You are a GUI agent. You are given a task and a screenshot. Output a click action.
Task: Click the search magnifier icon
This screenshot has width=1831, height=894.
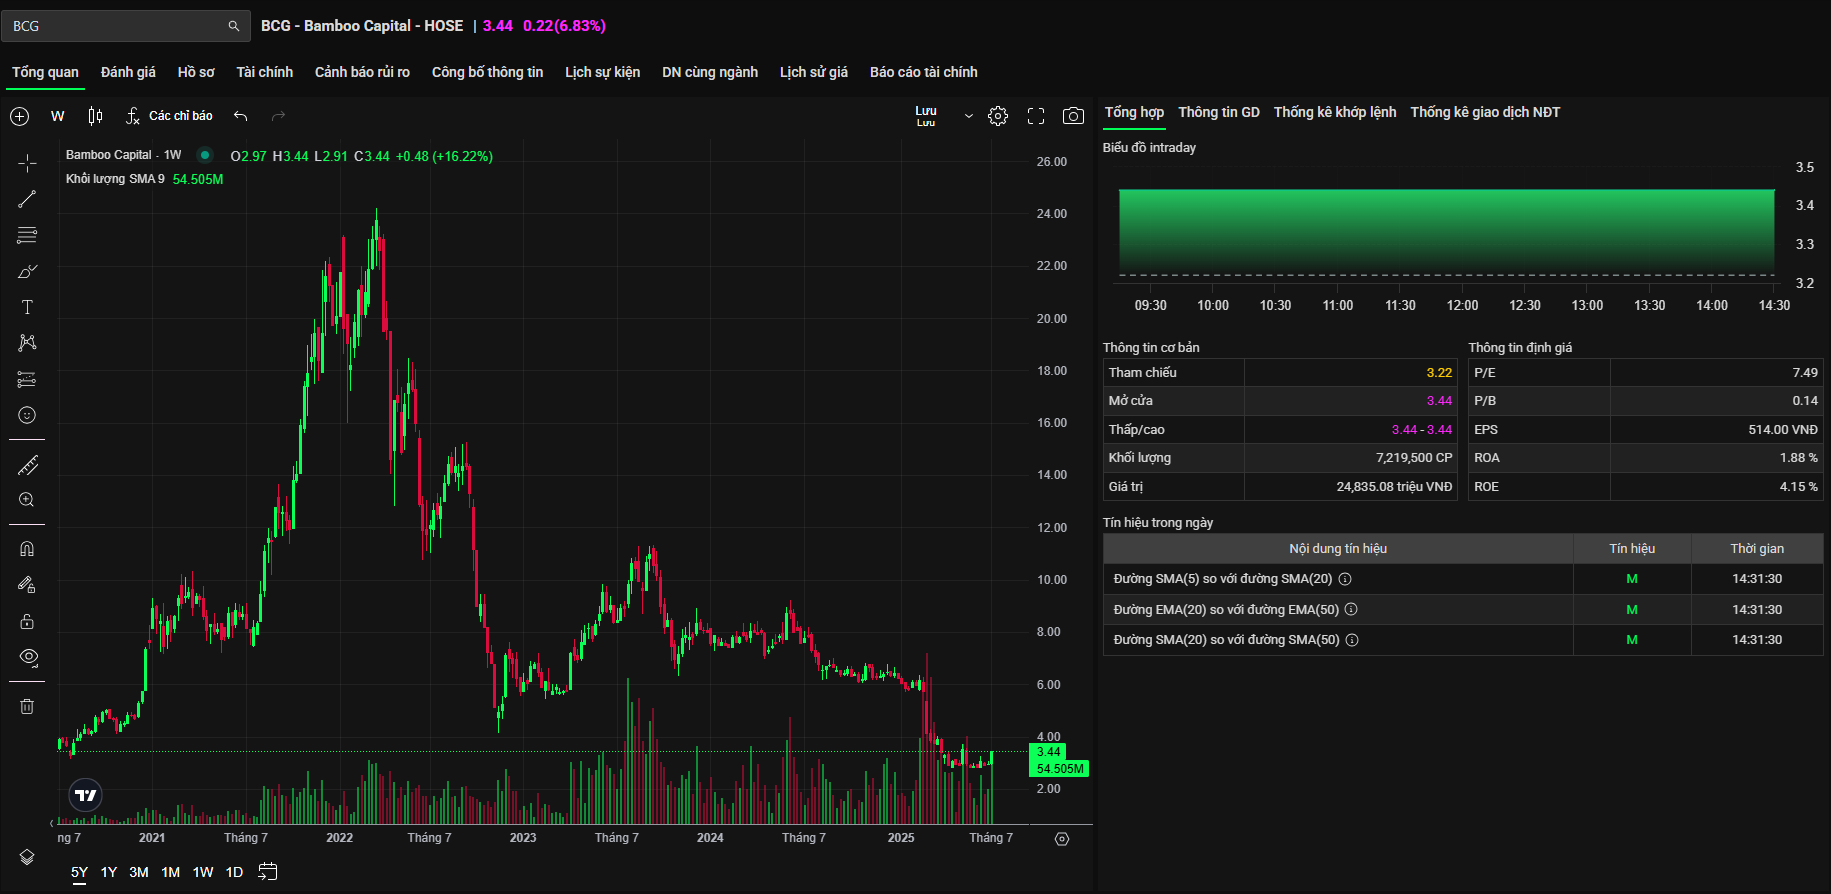click(x=233, y=26)
